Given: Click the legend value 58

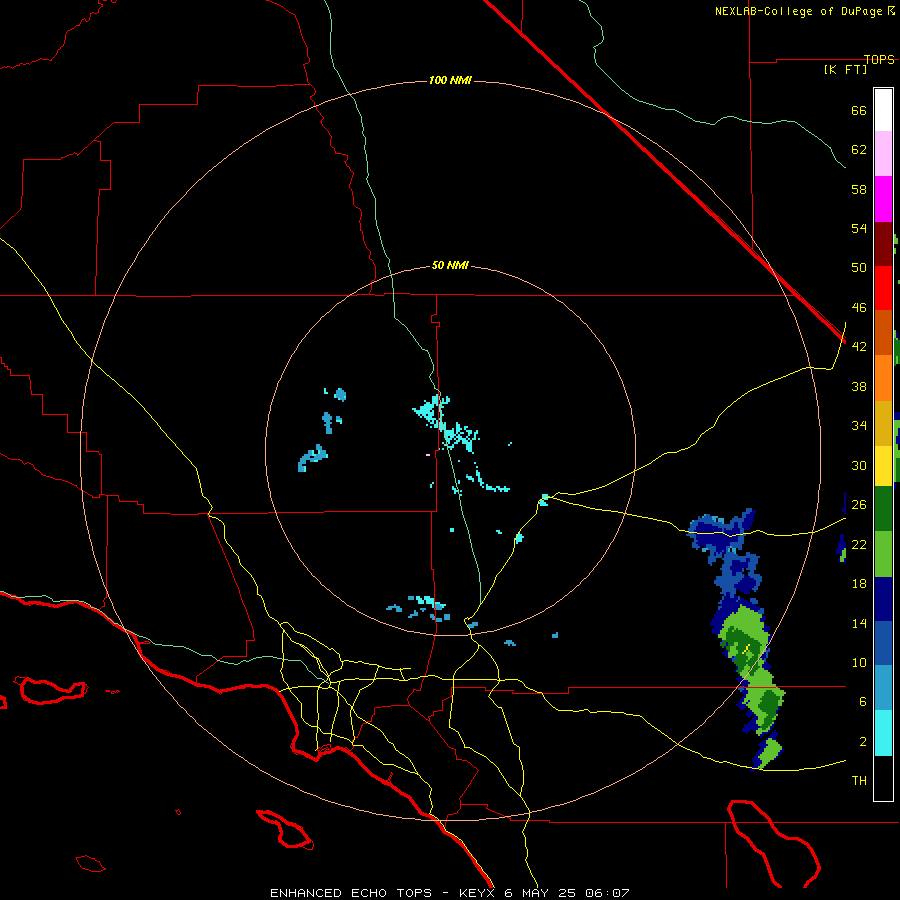Looking at the screenshot, I should tap(859, 189).
